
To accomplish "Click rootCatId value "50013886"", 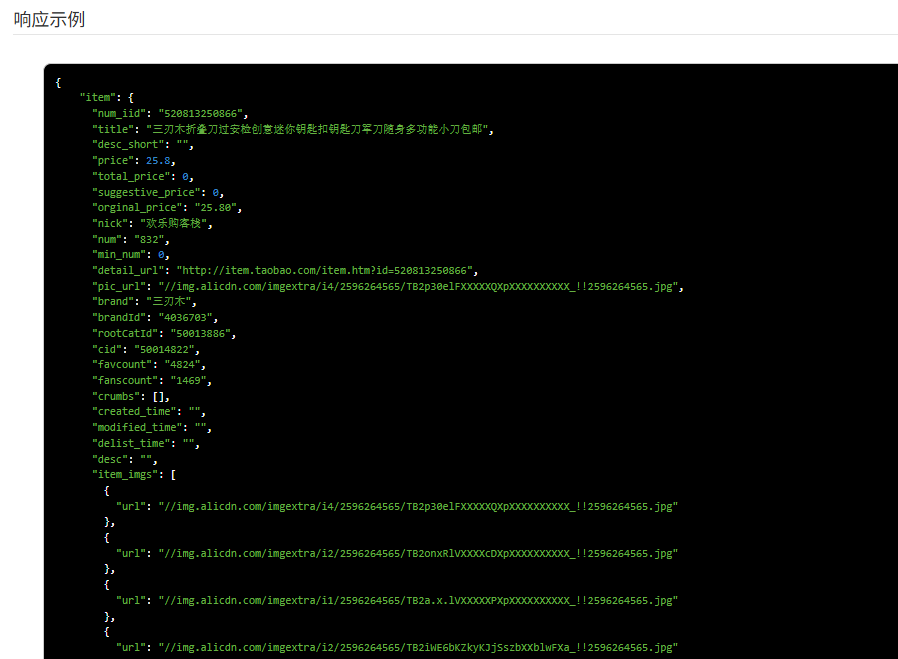I will tap(200, 333).
